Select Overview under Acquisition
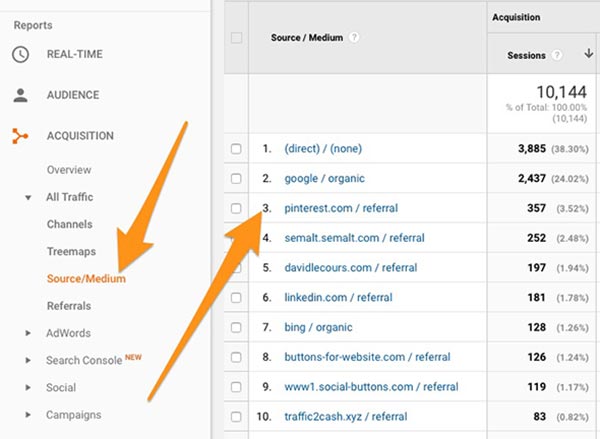Screen dimensions: 600x439 [x=69, y=170]
